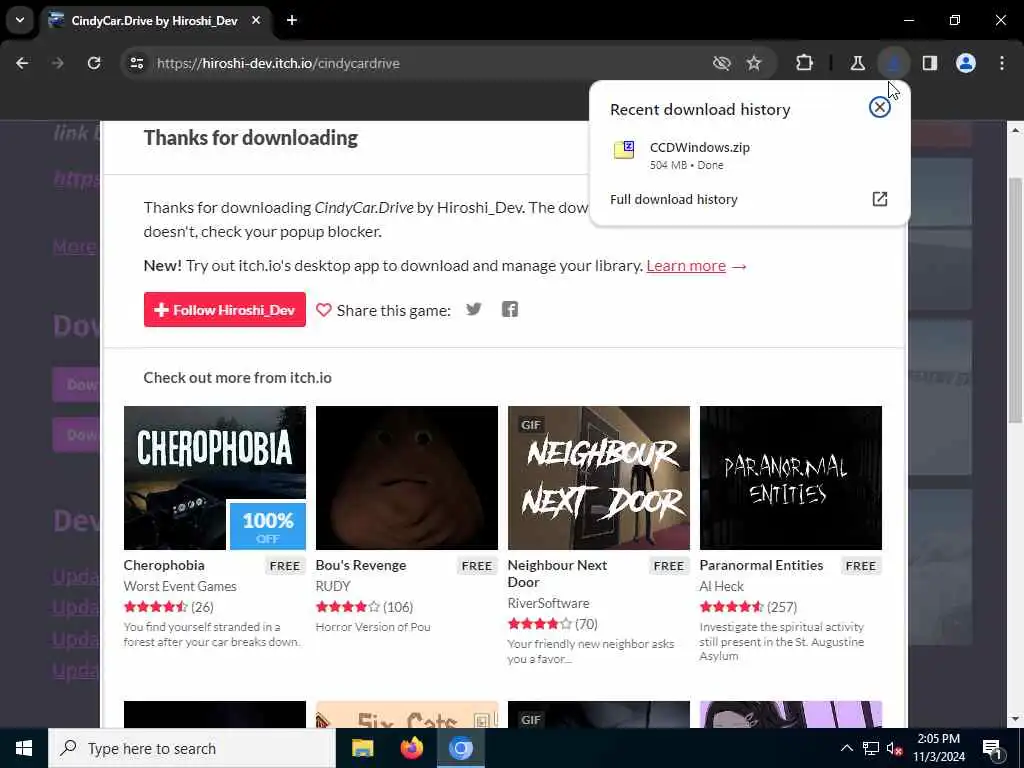1024x768 pixels.
Task: Open site information icon in address bar
Action: click(x=136, y=63)
